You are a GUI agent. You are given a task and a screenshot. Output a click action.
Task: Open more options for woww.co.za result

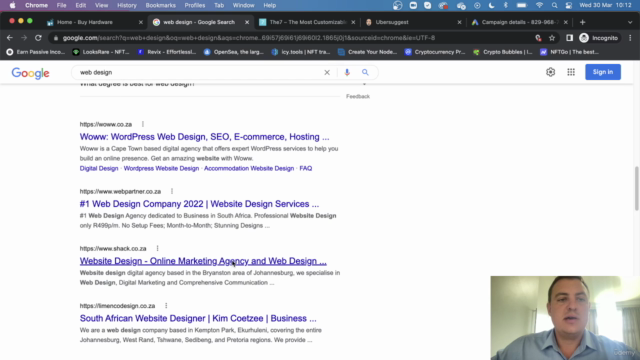[x=143, y=124]
